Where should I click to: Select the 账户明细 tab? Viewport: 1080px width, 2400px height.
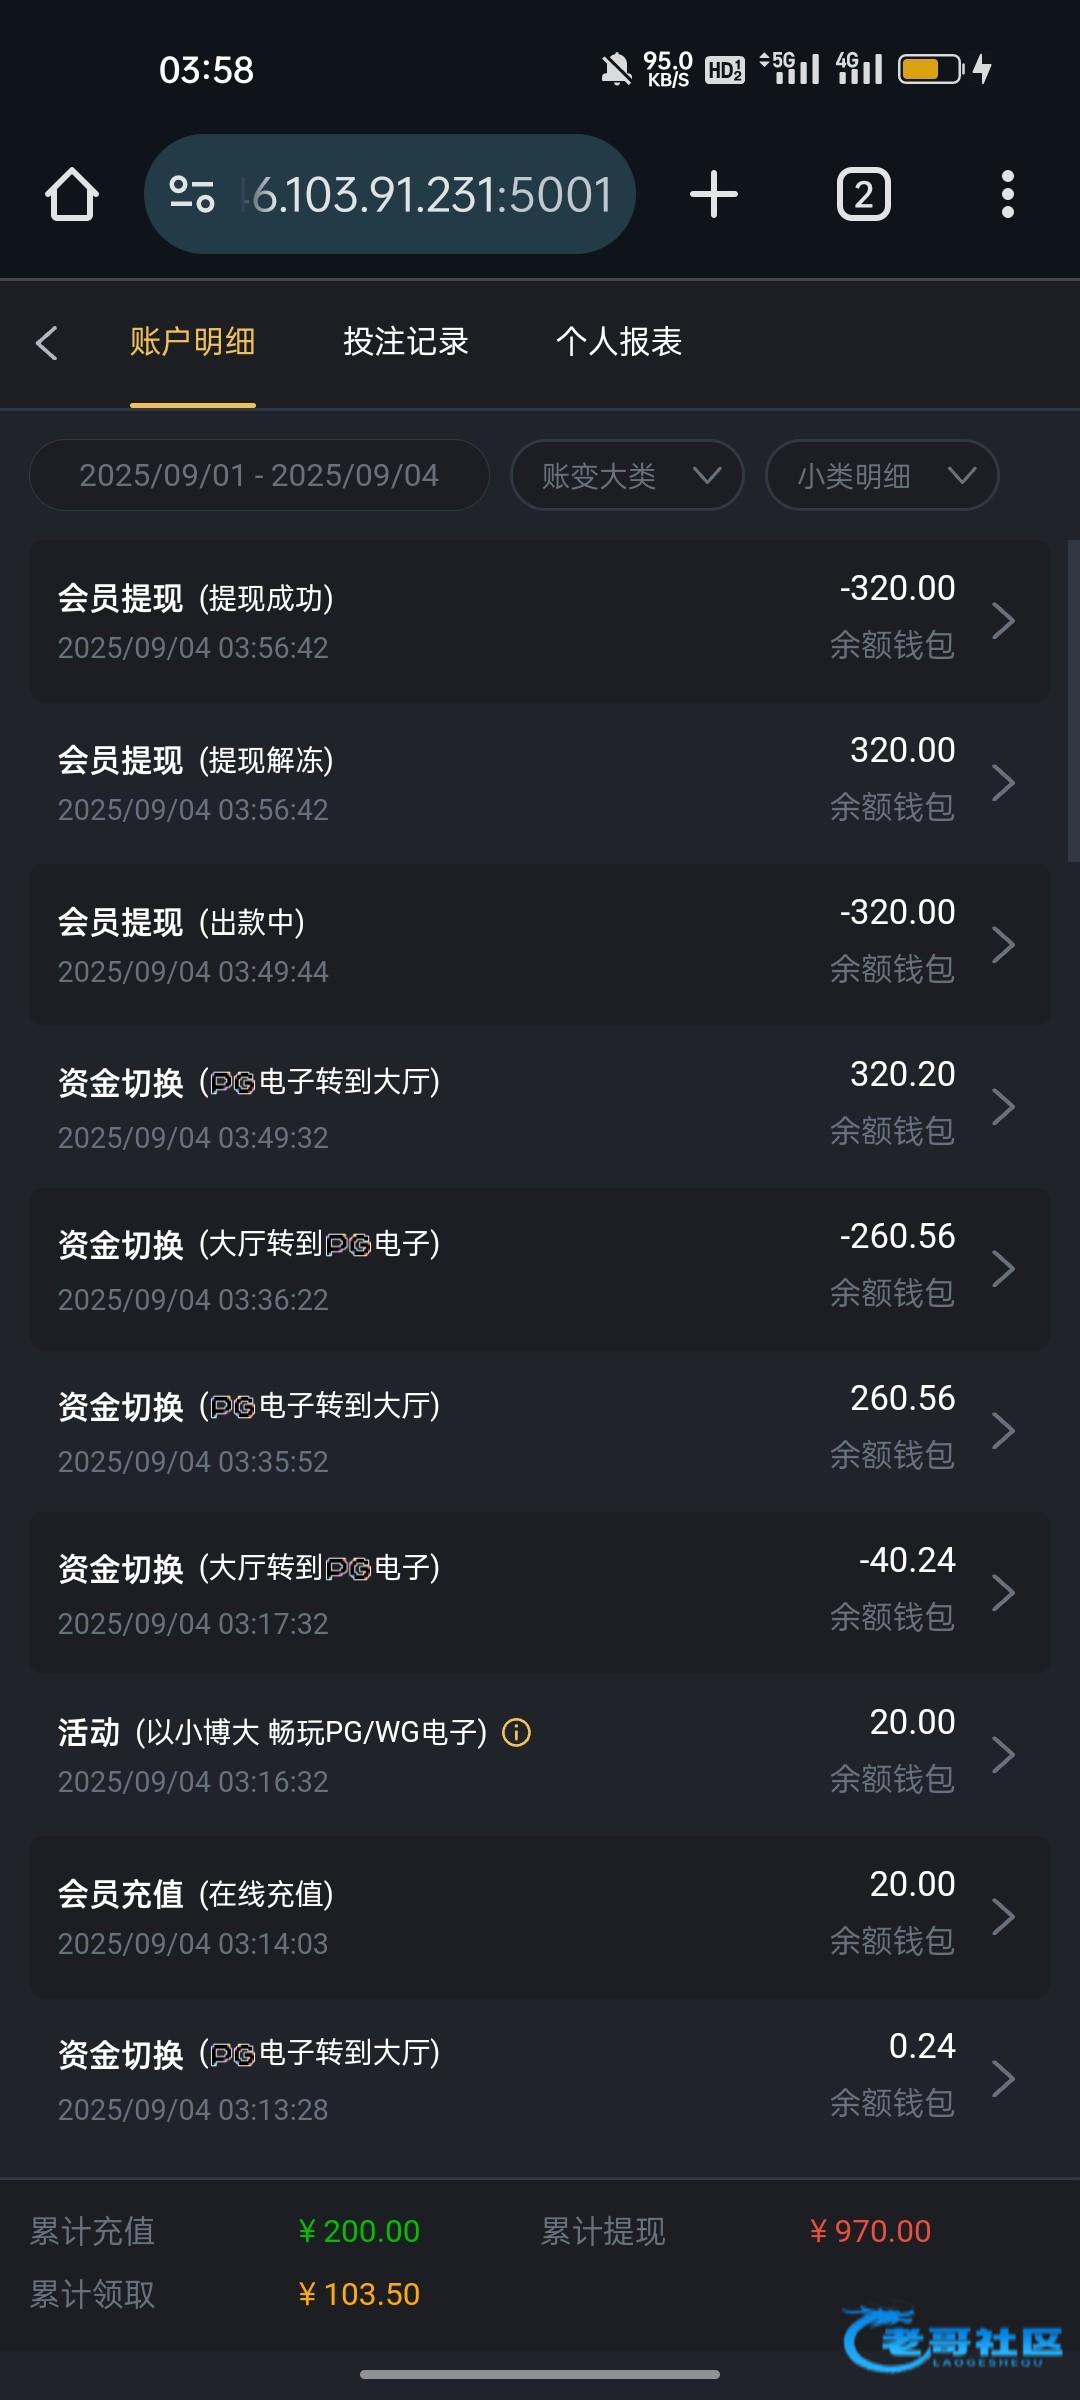(192, 342)
